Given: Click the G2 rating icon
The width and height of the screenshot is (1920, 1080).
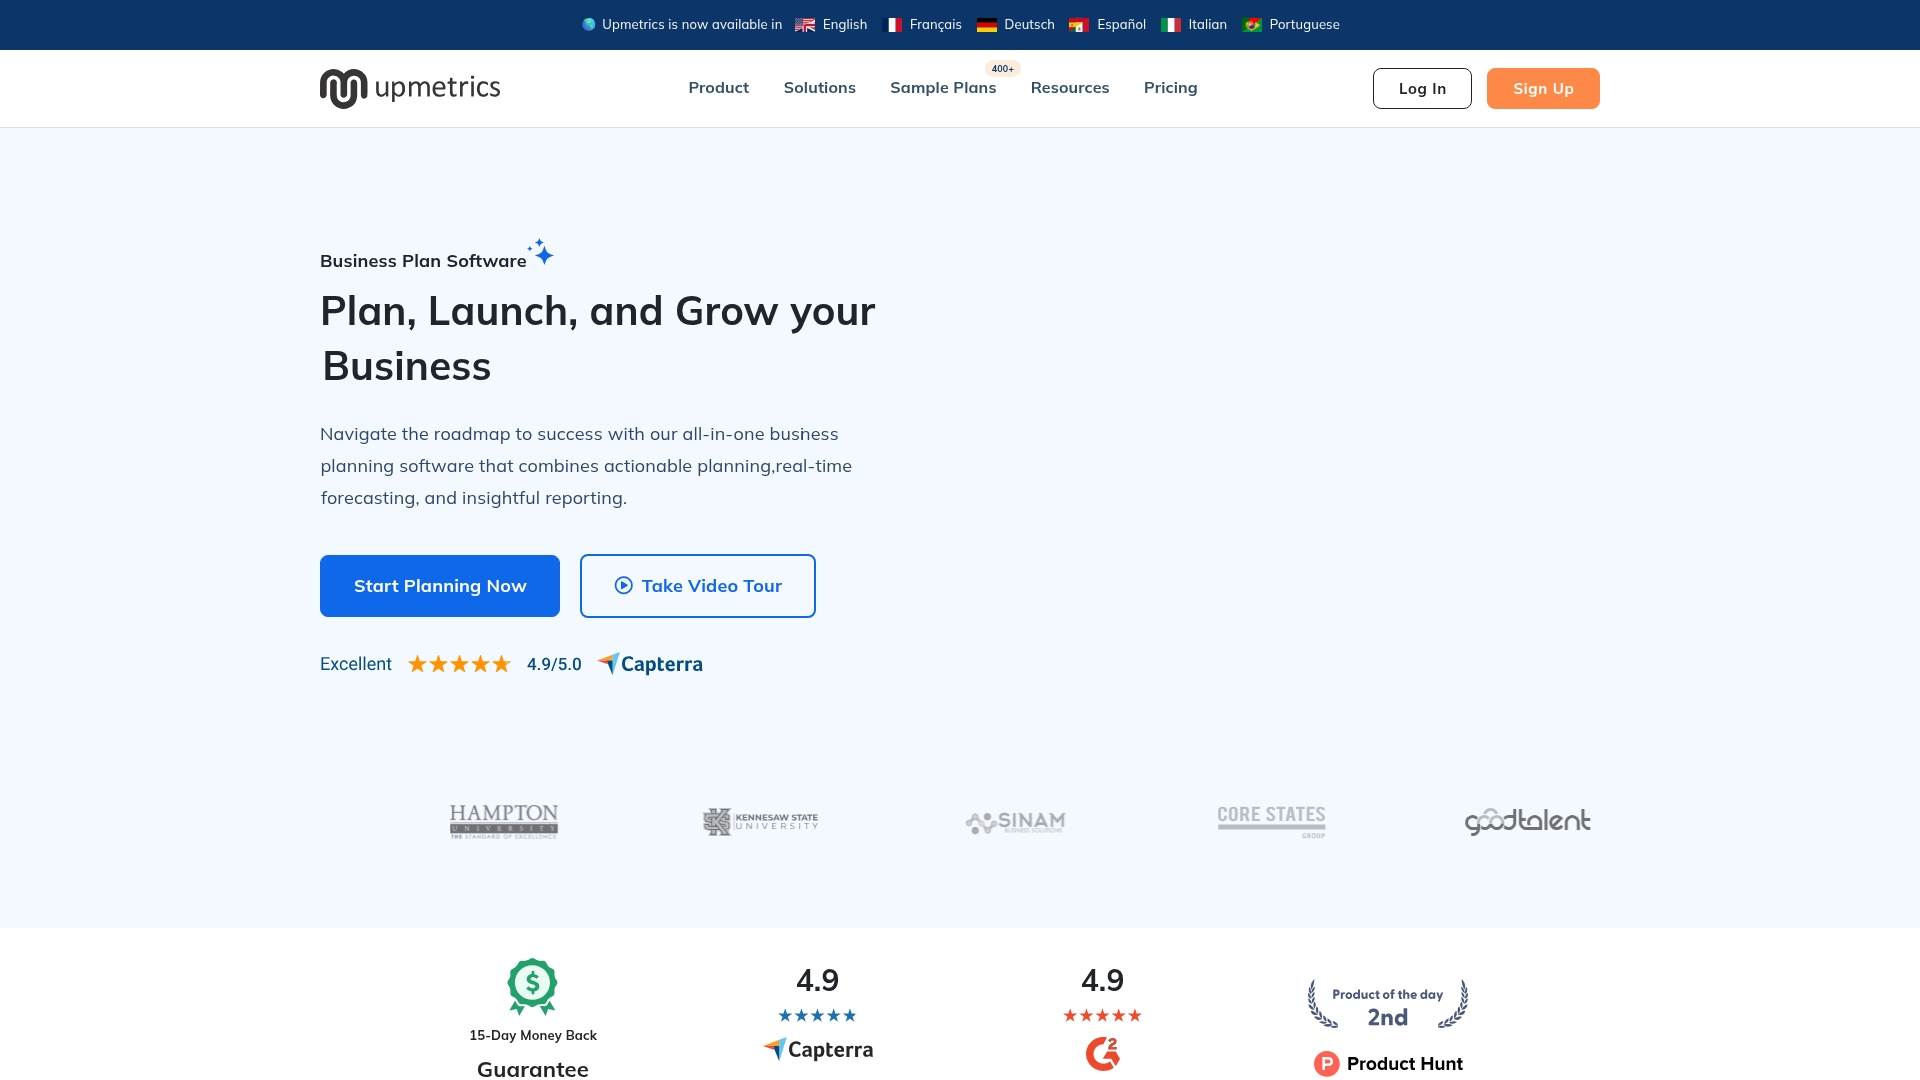Looking at the screenshot, I should (1103, 1053).
